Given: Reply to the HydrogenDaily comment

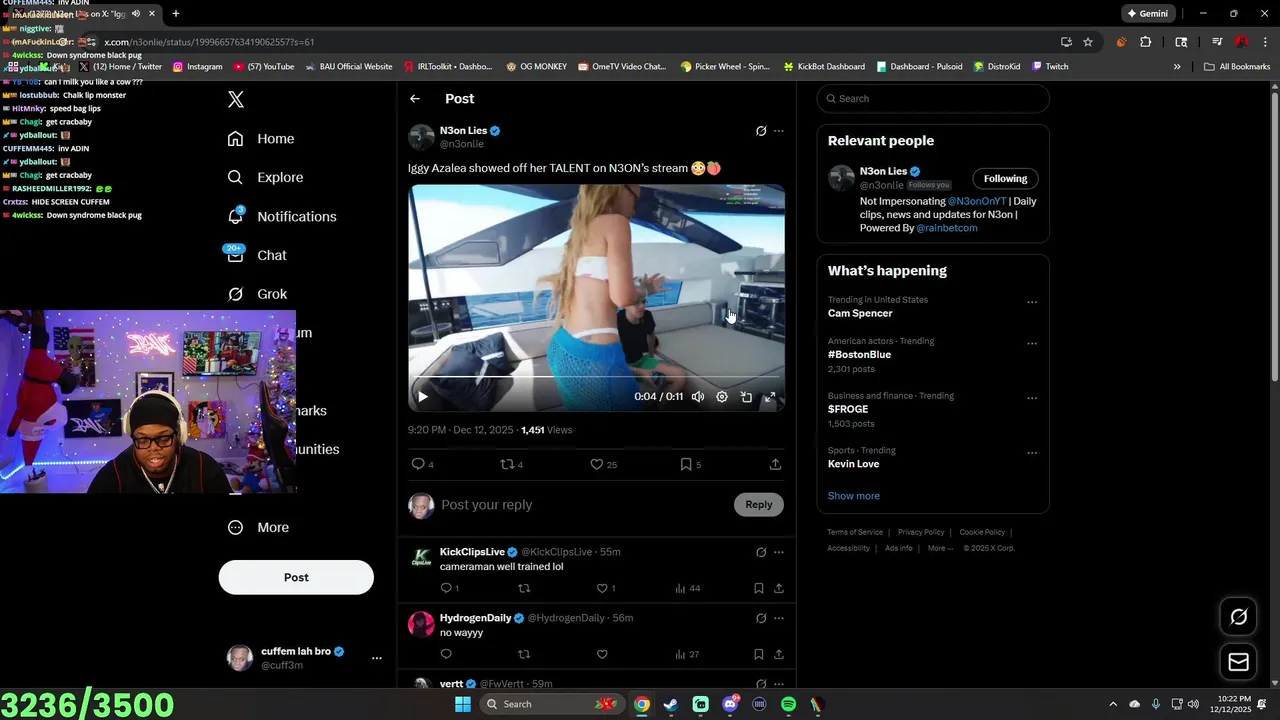Looking at the screenshot, I should [446, 654].
